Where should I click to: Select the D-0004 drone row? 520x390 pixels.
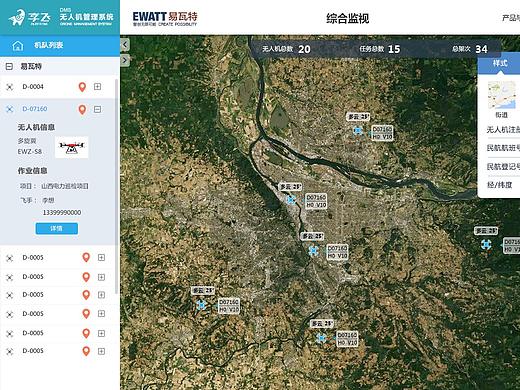tap(58, 87)
